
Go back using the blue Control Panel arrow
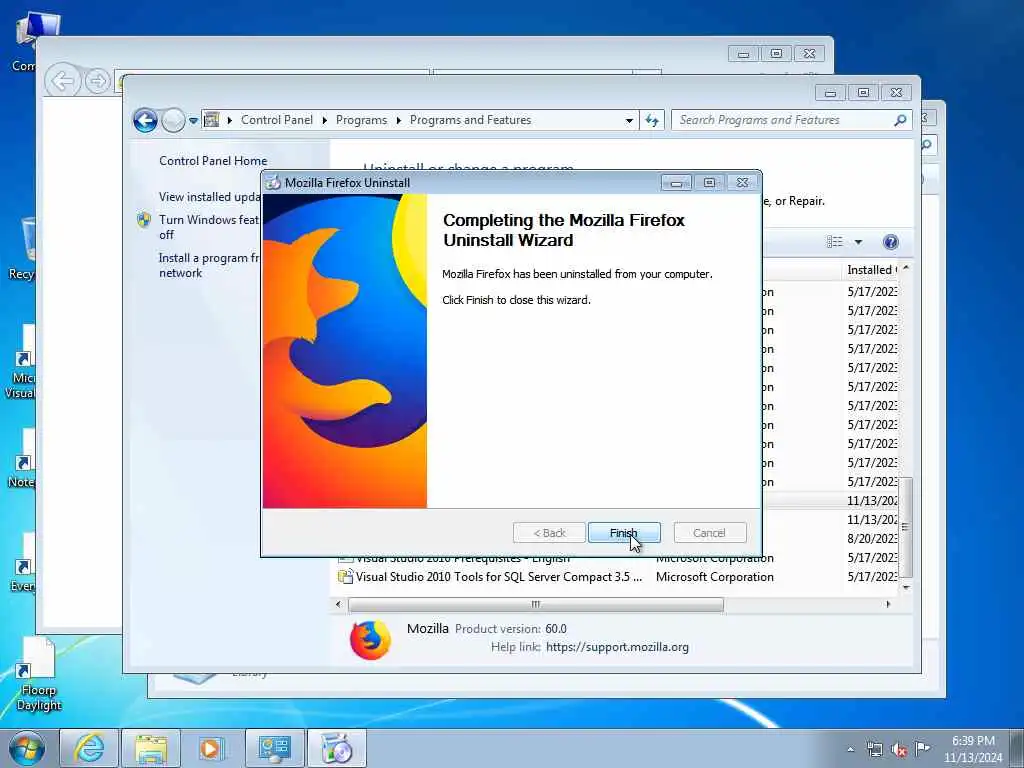(x=145, y=120)
